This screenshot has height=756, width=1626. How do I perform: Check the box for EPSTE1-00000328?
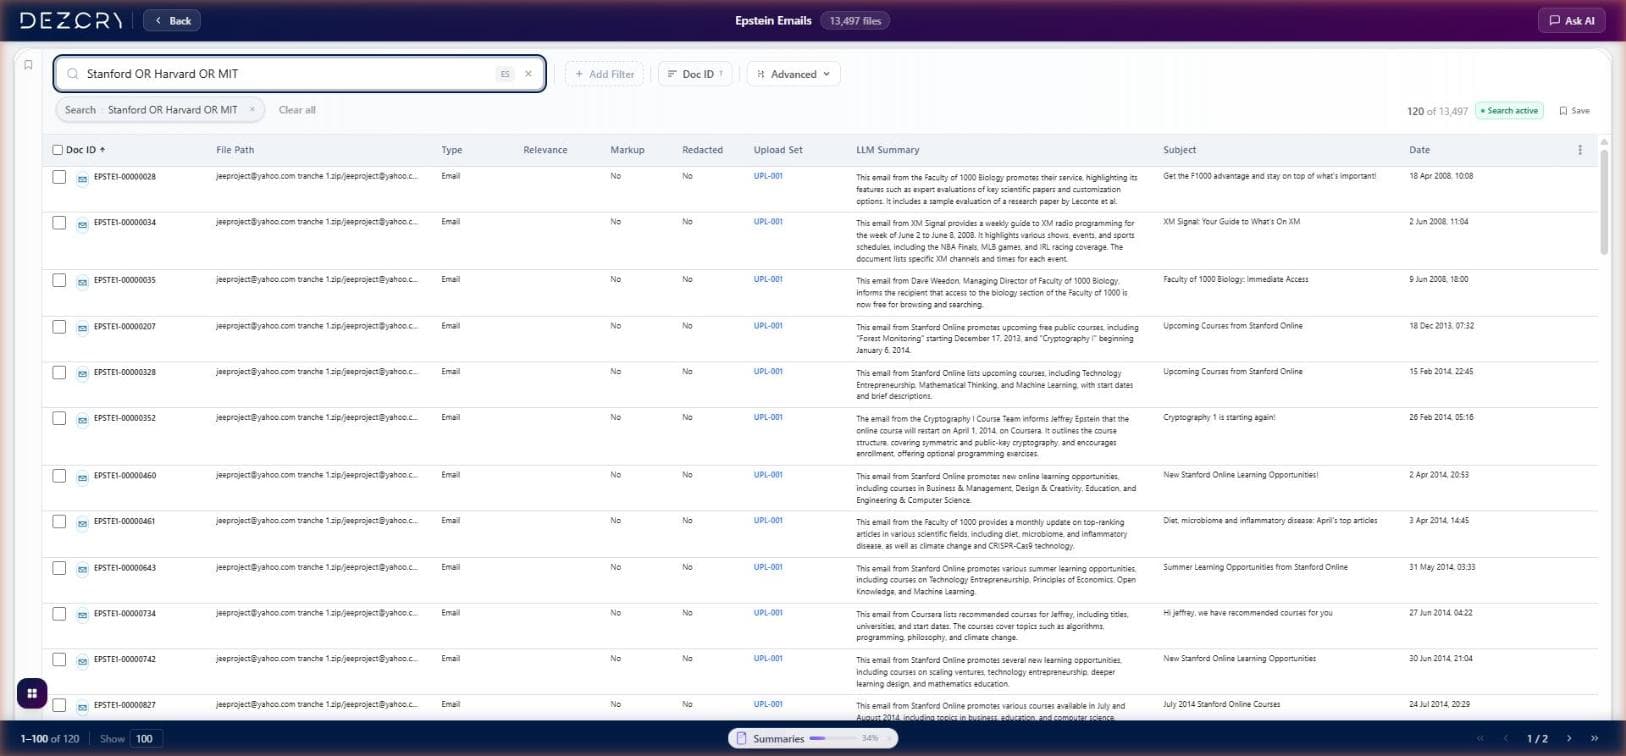(x=59, y=373)
